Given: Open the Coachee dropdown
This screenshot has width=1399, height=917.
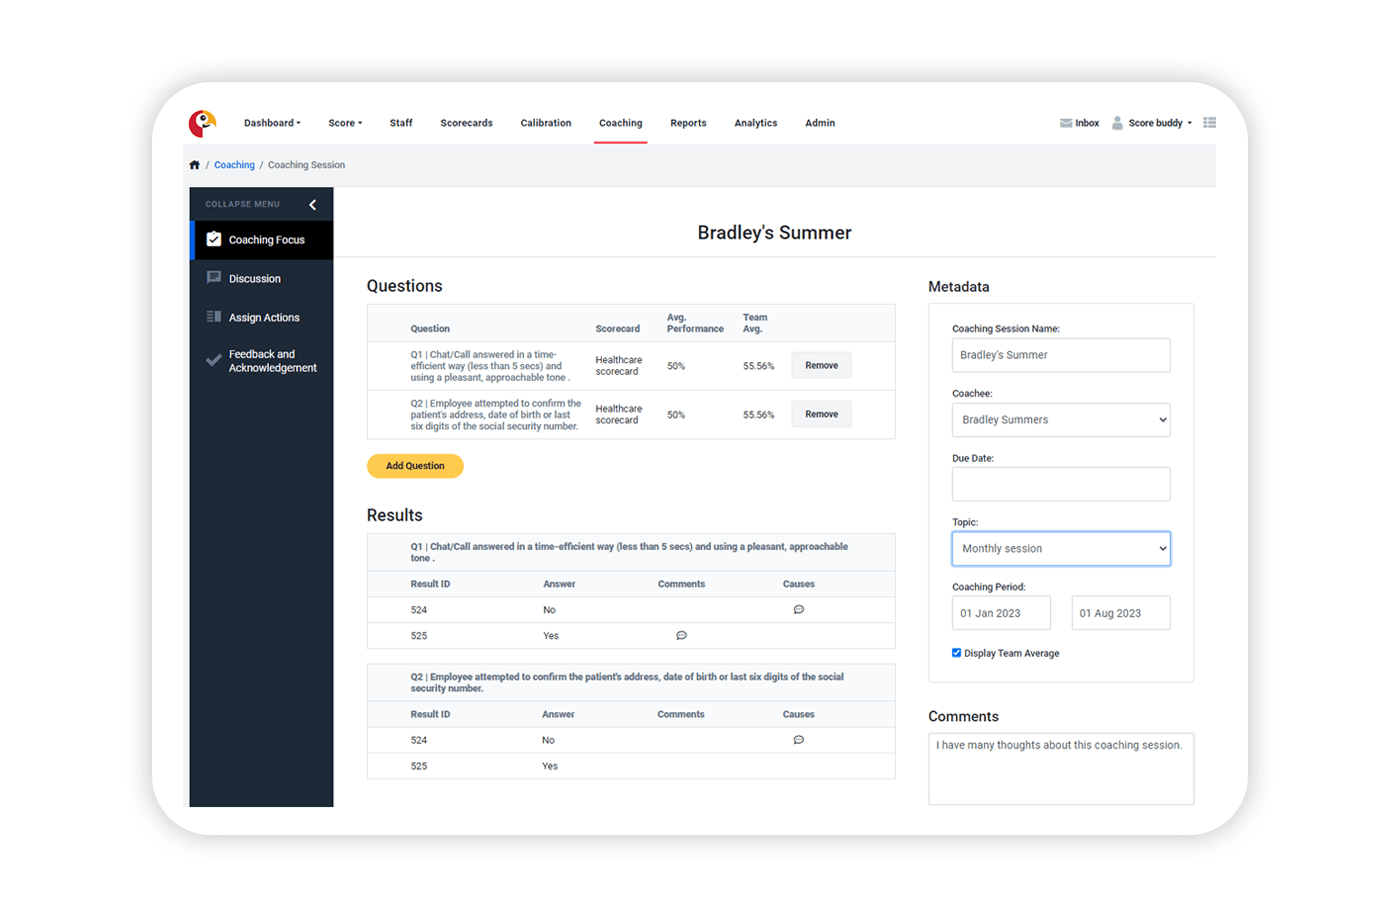Looking at the screenshot, I should 1060,419.
